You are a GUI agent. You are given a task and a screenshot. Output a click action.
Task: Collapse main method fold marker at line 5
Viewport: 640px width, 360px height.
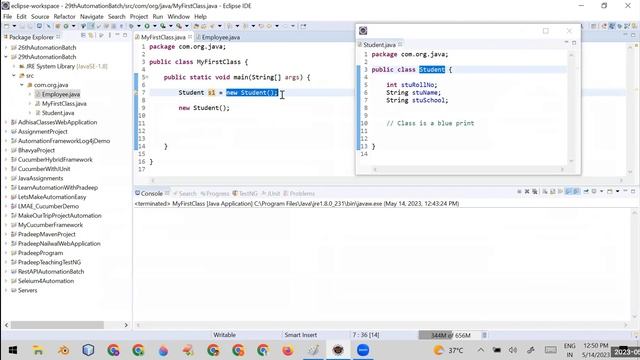(x=147, y=77)
